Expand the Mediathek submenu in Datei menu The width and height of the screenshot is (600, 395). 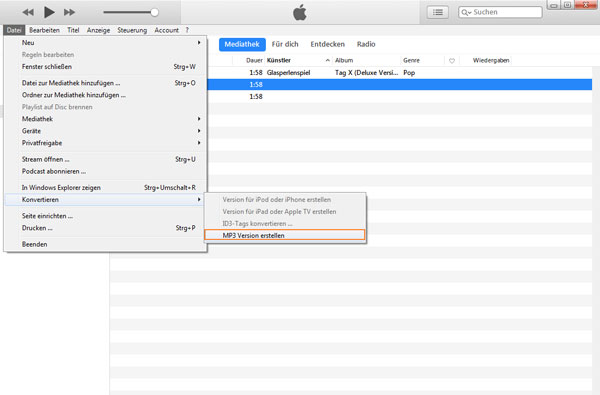(106, 119)
